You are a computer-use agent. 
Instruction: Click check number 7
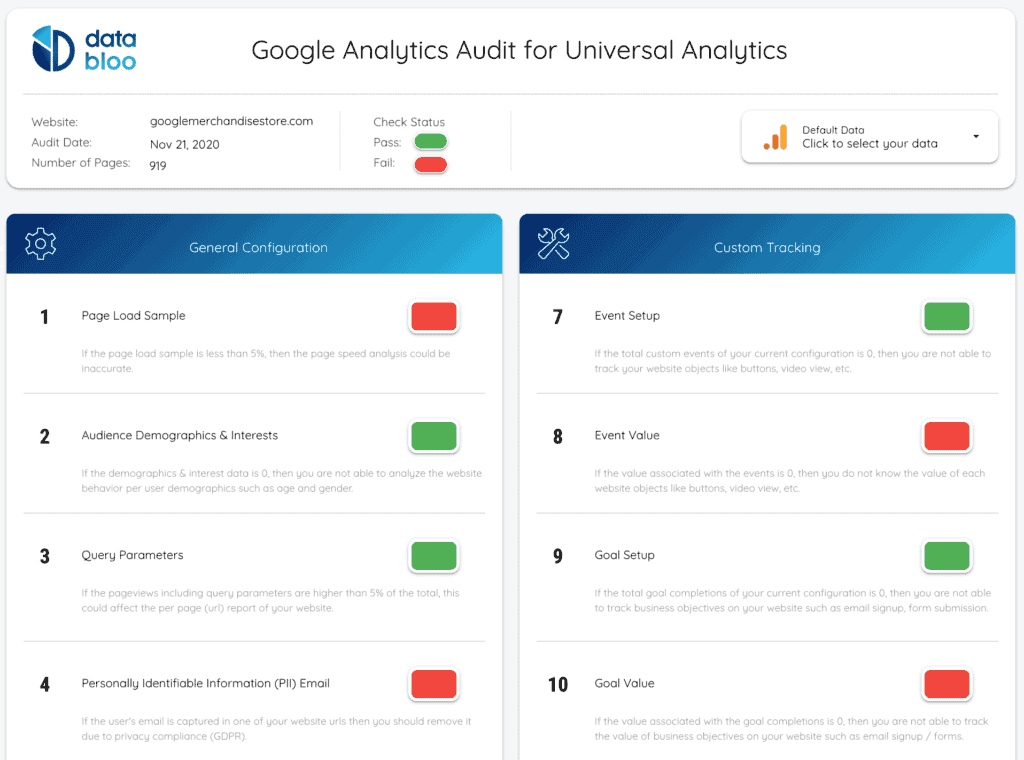click(557, 317)
